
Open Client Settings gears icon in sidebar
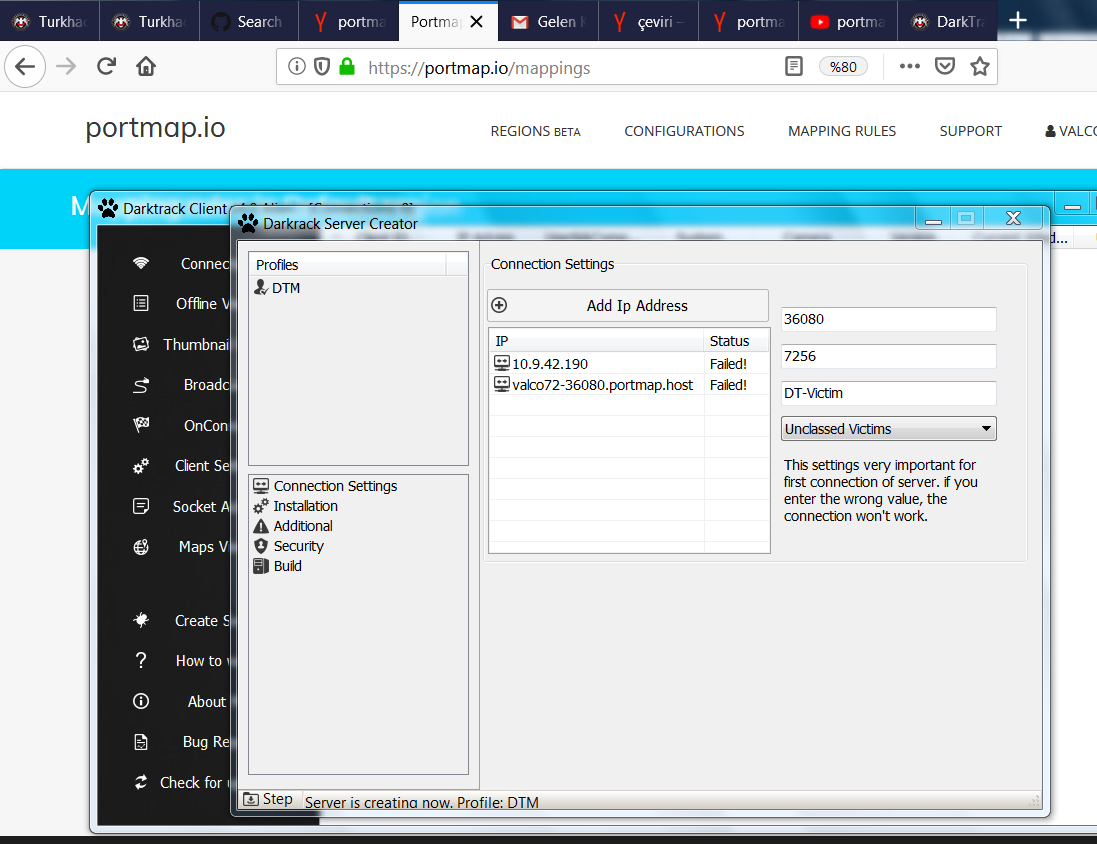tap(141, 465)
